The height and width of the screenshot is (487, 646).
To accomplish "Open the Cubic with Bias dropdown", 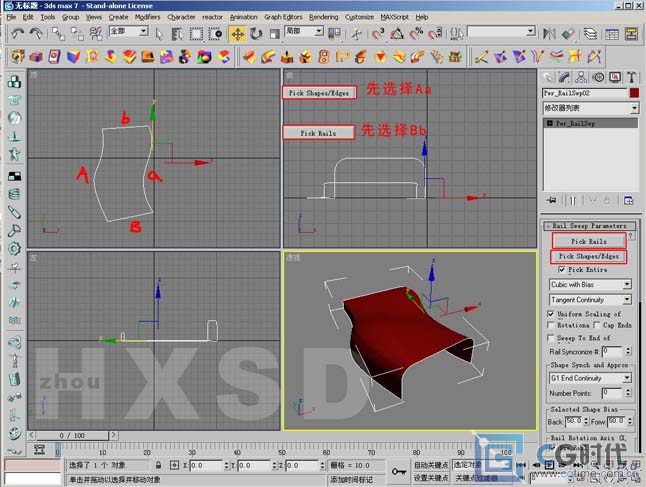I will (x=590, y=285).
